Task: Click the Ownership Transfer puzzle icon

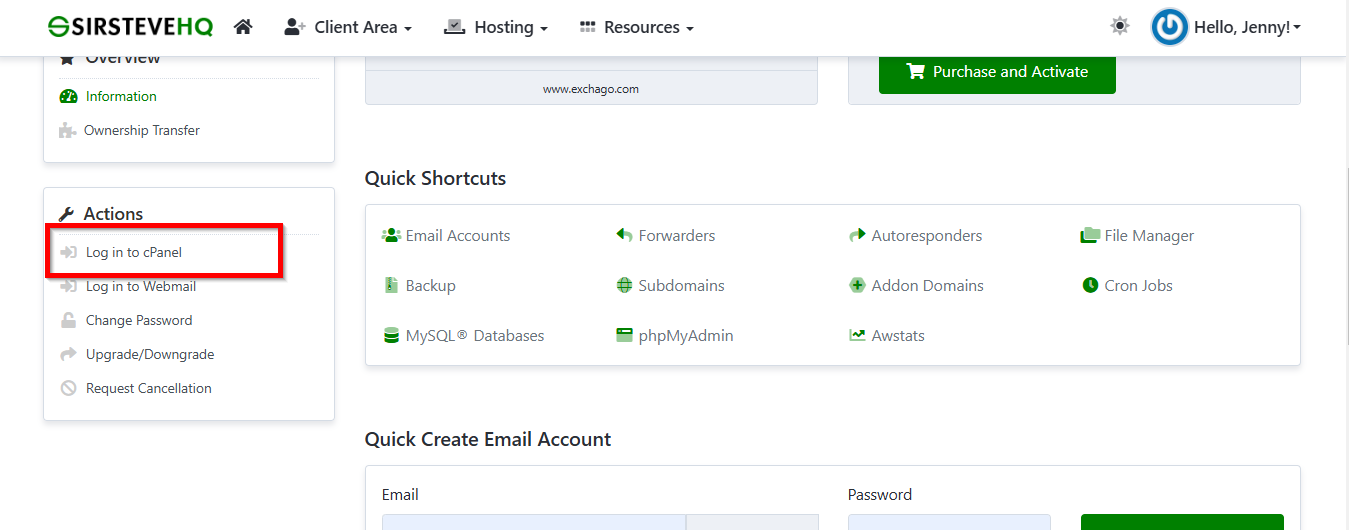Action: (68, 130)
